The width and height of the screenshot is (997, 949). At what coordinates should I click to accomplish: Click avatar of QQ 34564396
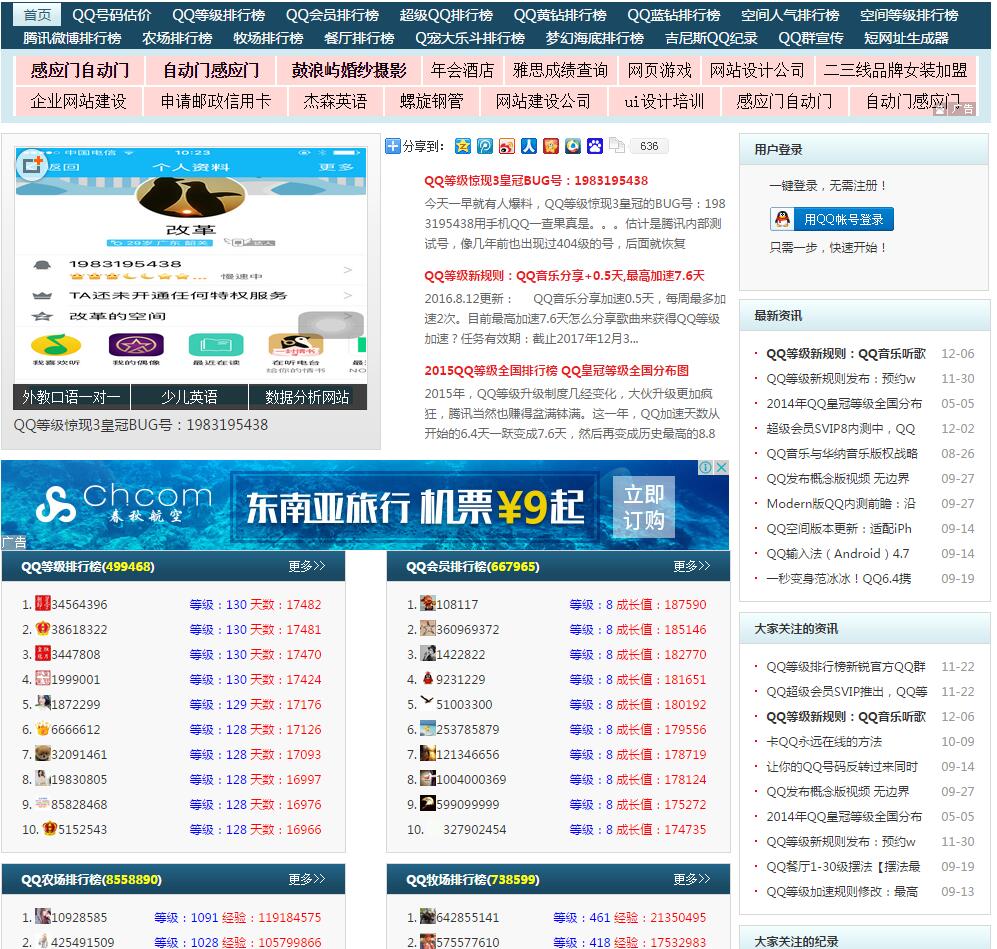point(43,604)
